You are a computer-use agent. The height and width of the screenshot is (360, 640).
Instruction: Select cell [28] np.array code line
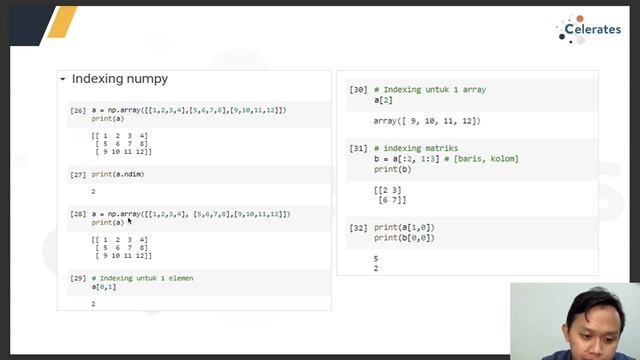tap(191, 214)
